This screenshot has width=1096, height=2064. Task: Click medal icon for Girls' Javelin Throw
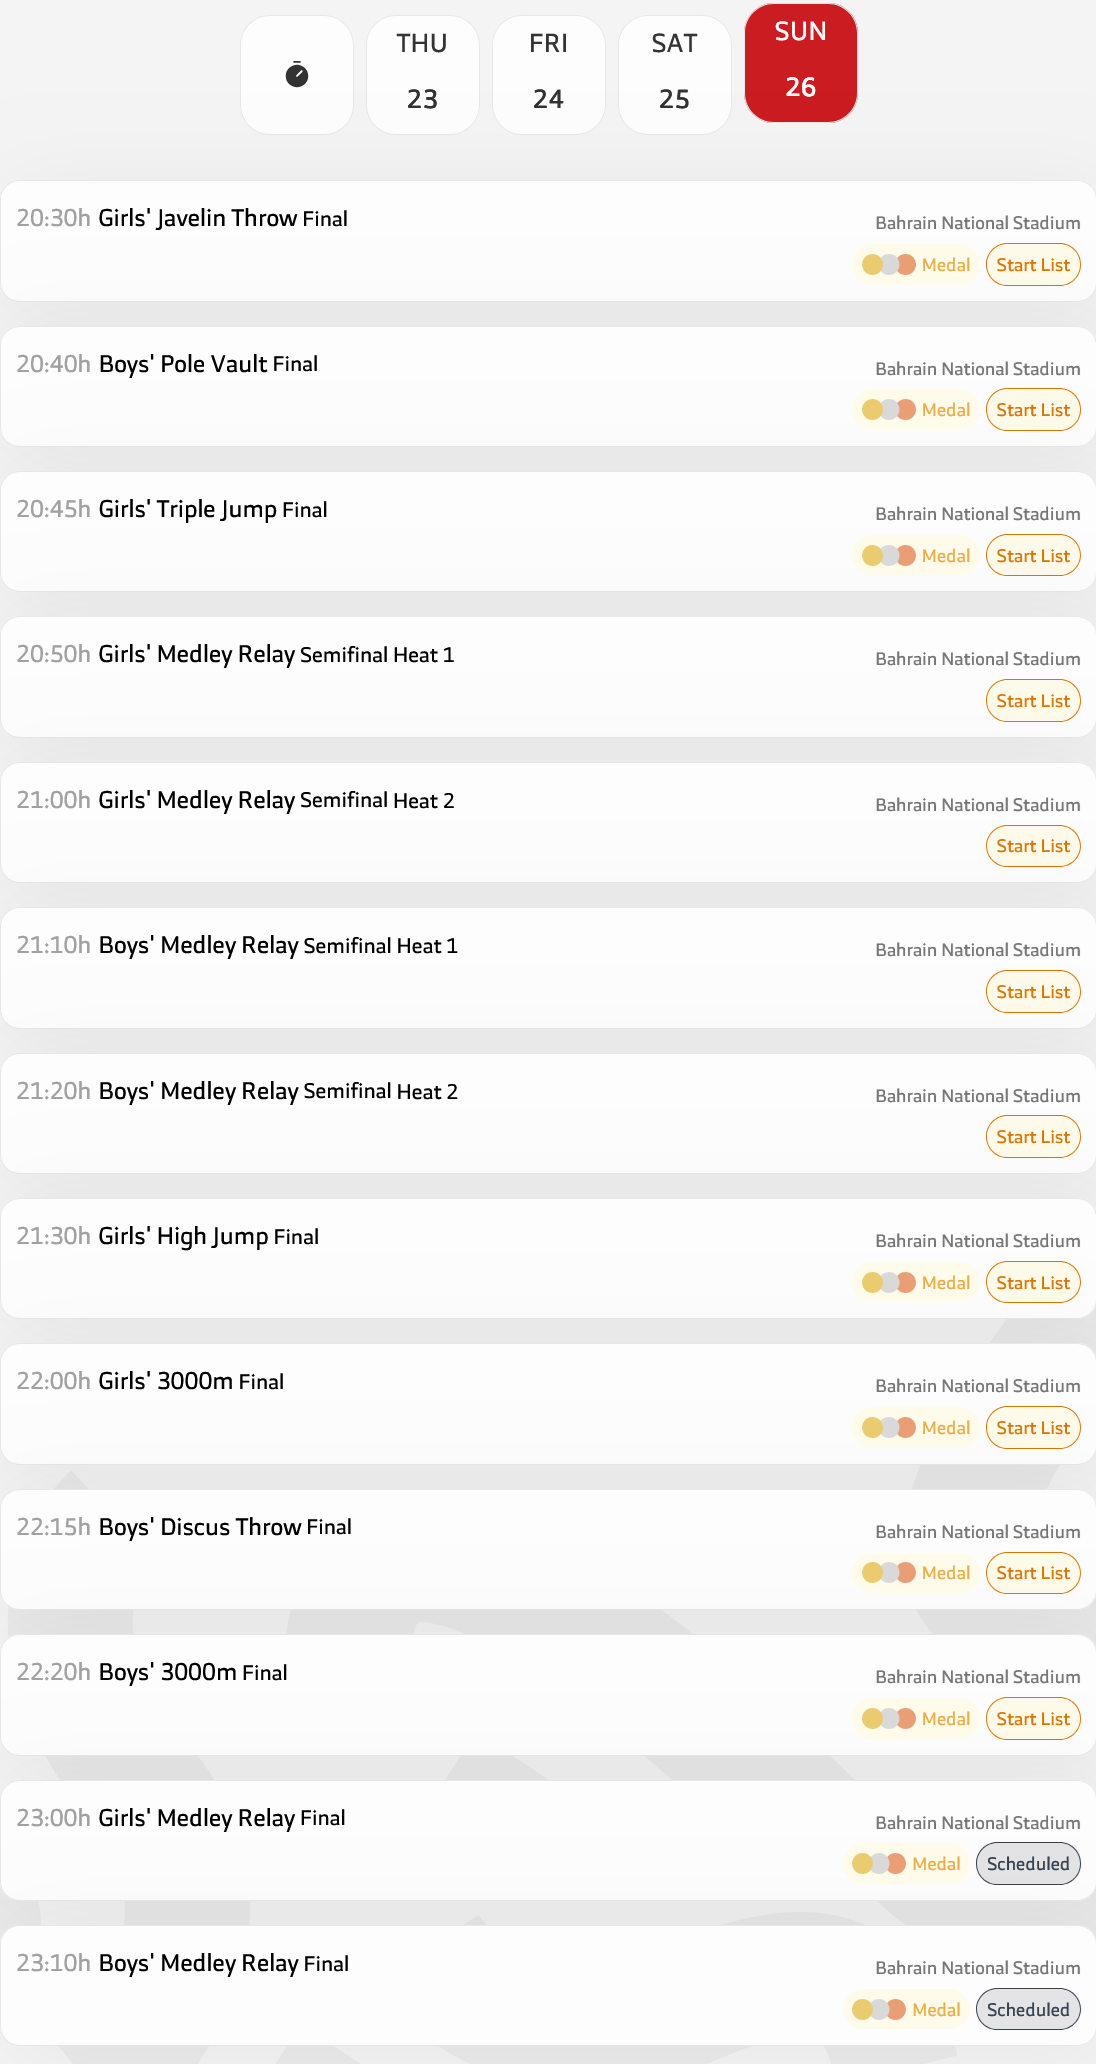[916, 265]
